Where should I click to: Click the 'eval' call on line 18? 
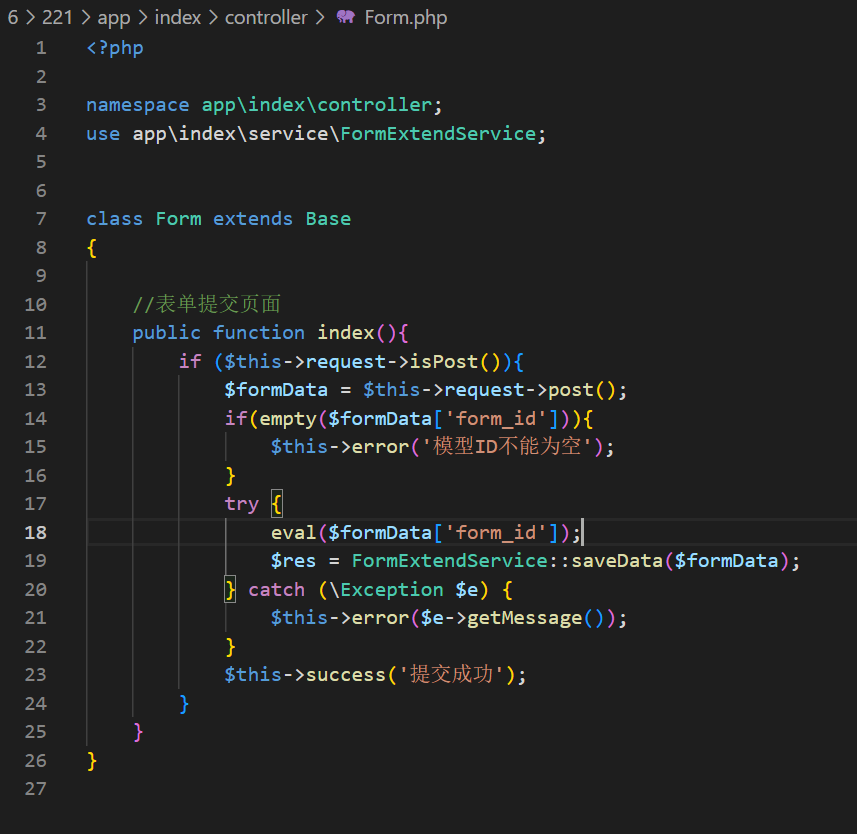click(x=294, y=532)
